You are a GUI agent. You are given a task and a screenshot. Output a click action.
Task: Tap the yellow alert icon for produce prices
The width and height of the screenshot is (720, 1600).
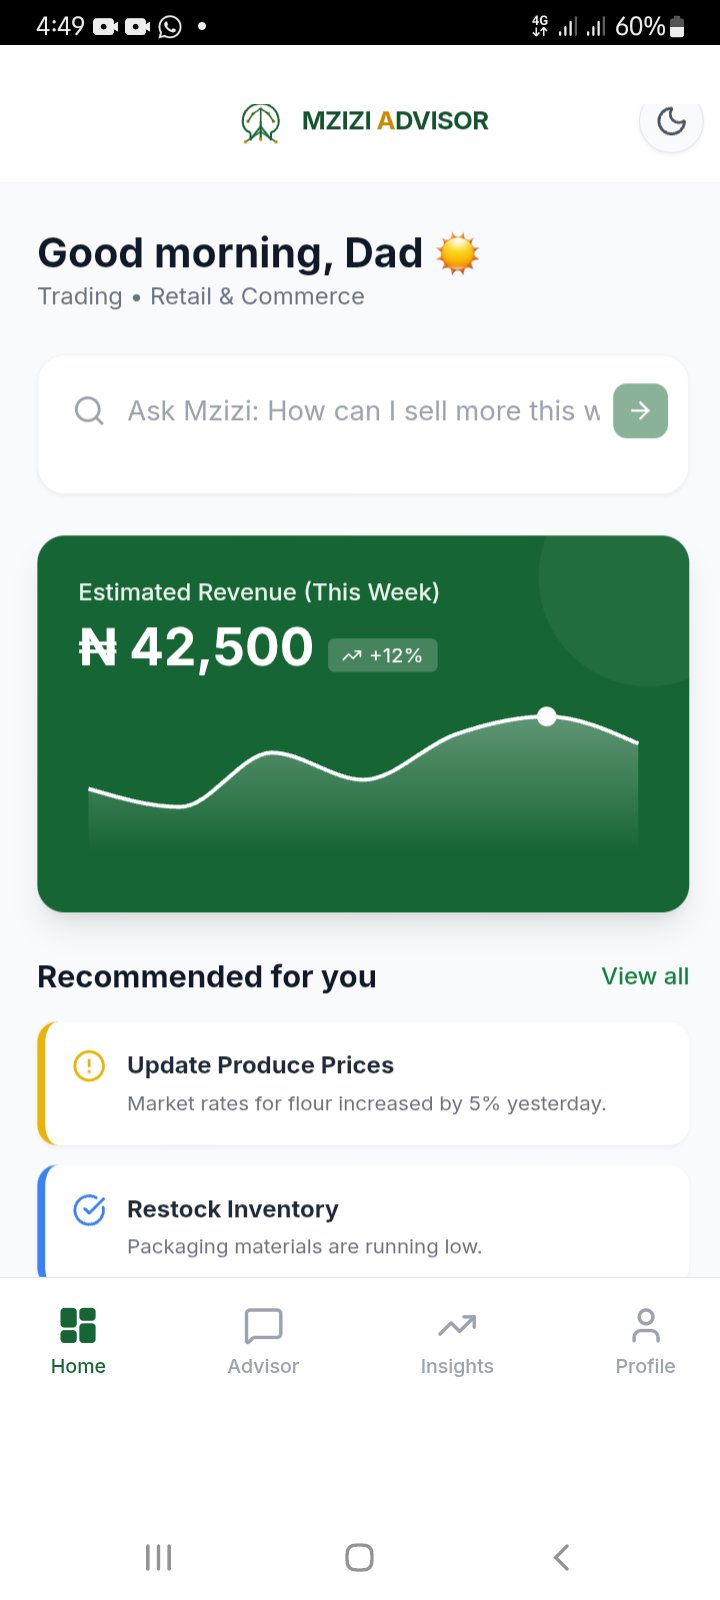click(x=89, y=1066)
